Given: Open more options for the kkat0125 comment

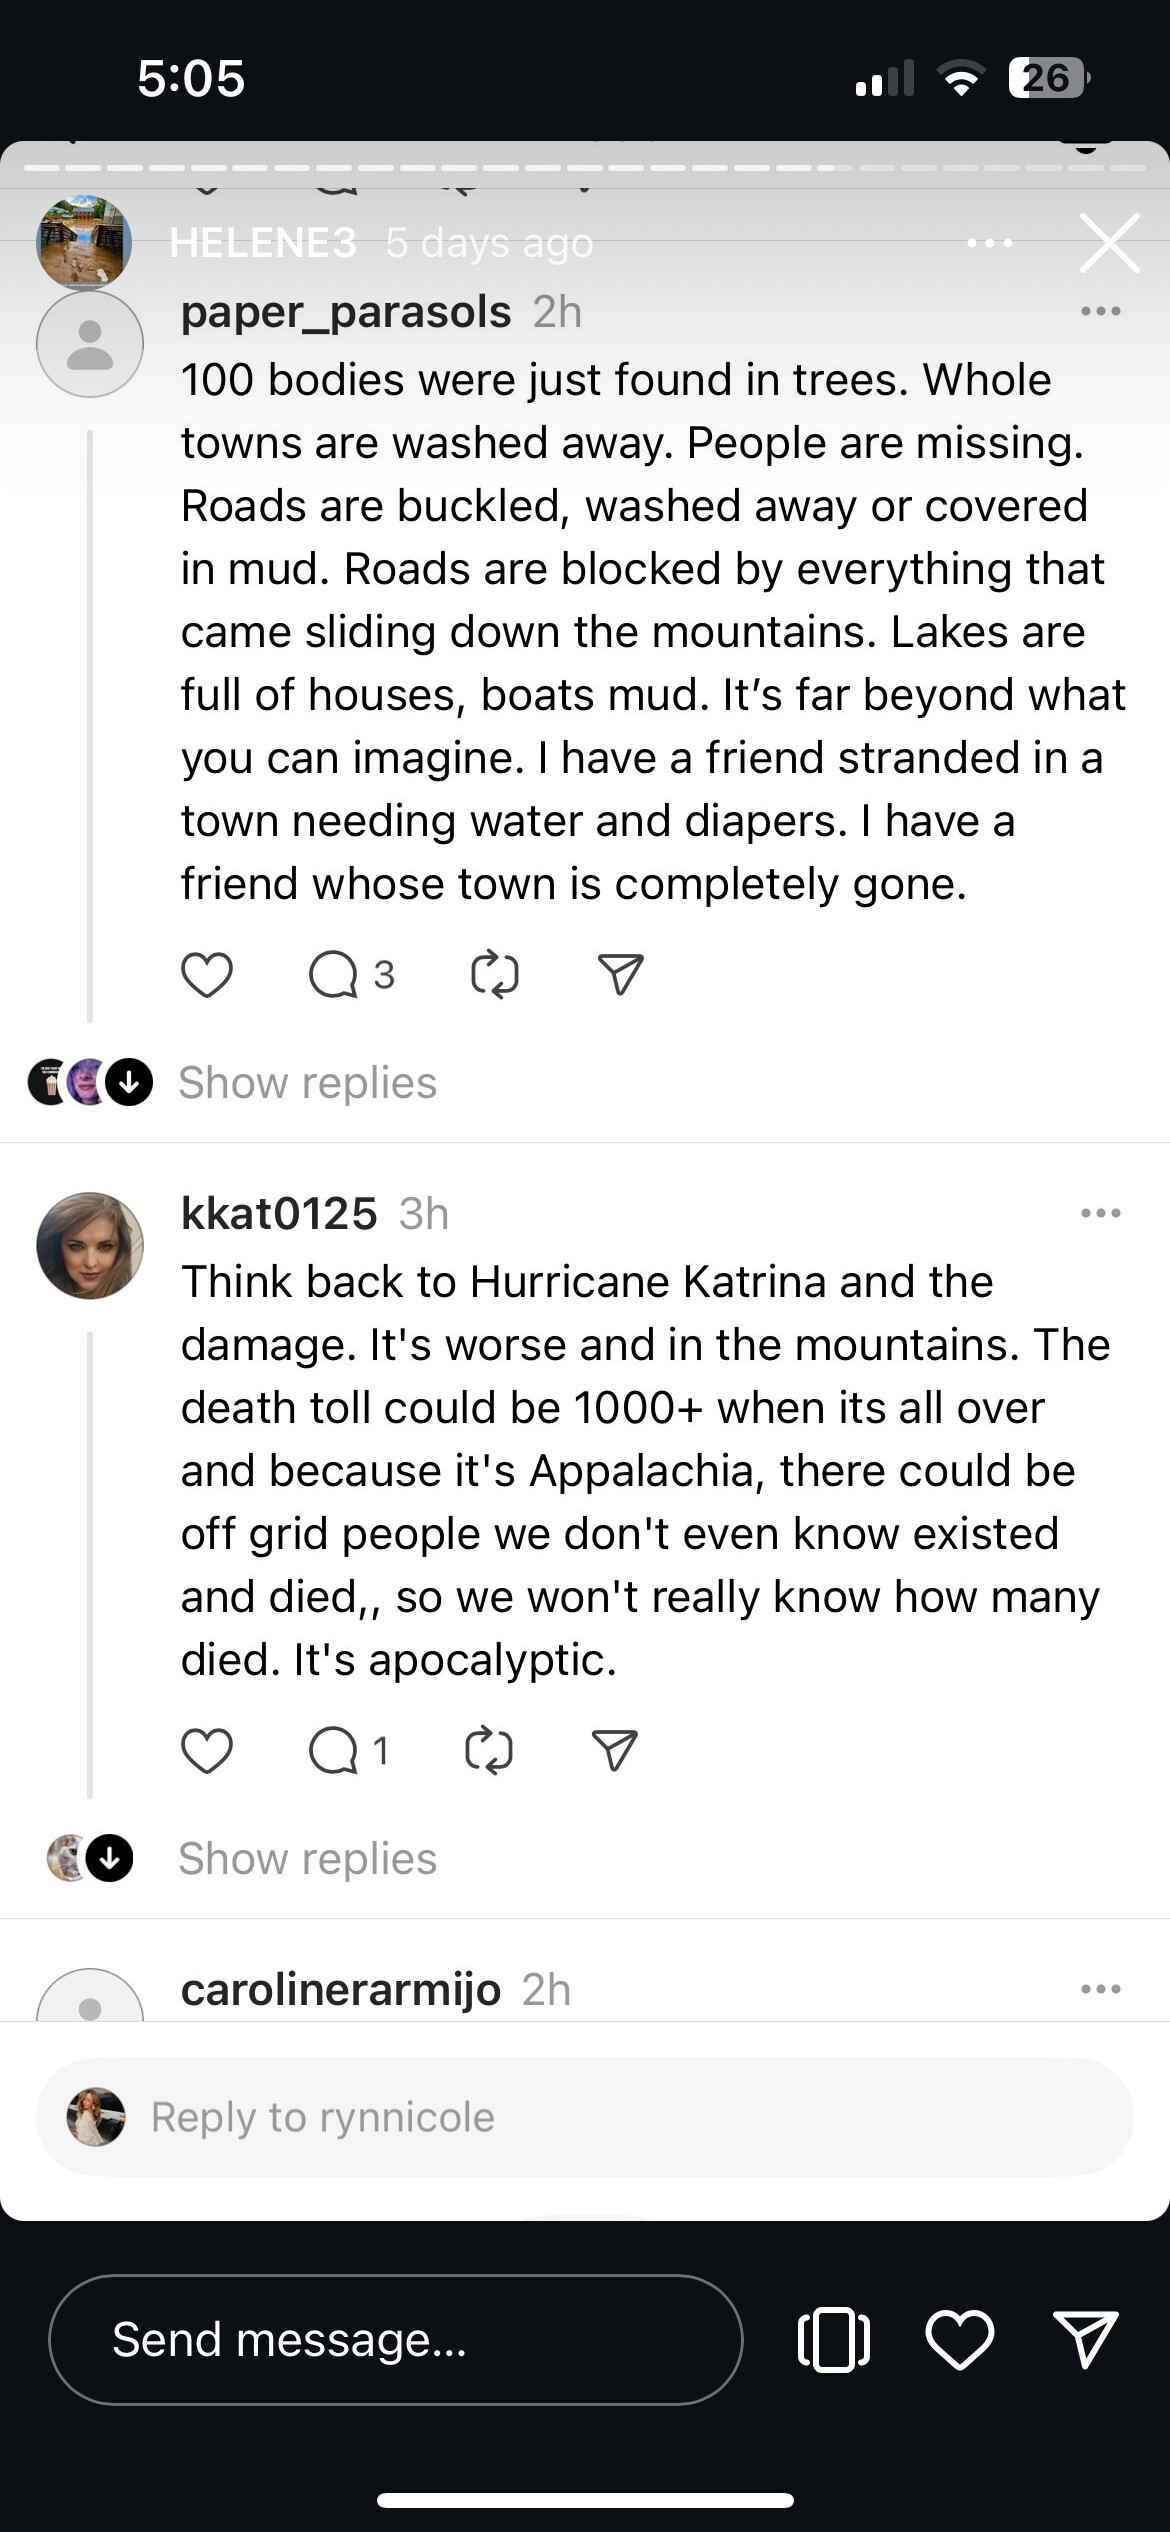Looking at the screenshot, I should point(1100,1214).
